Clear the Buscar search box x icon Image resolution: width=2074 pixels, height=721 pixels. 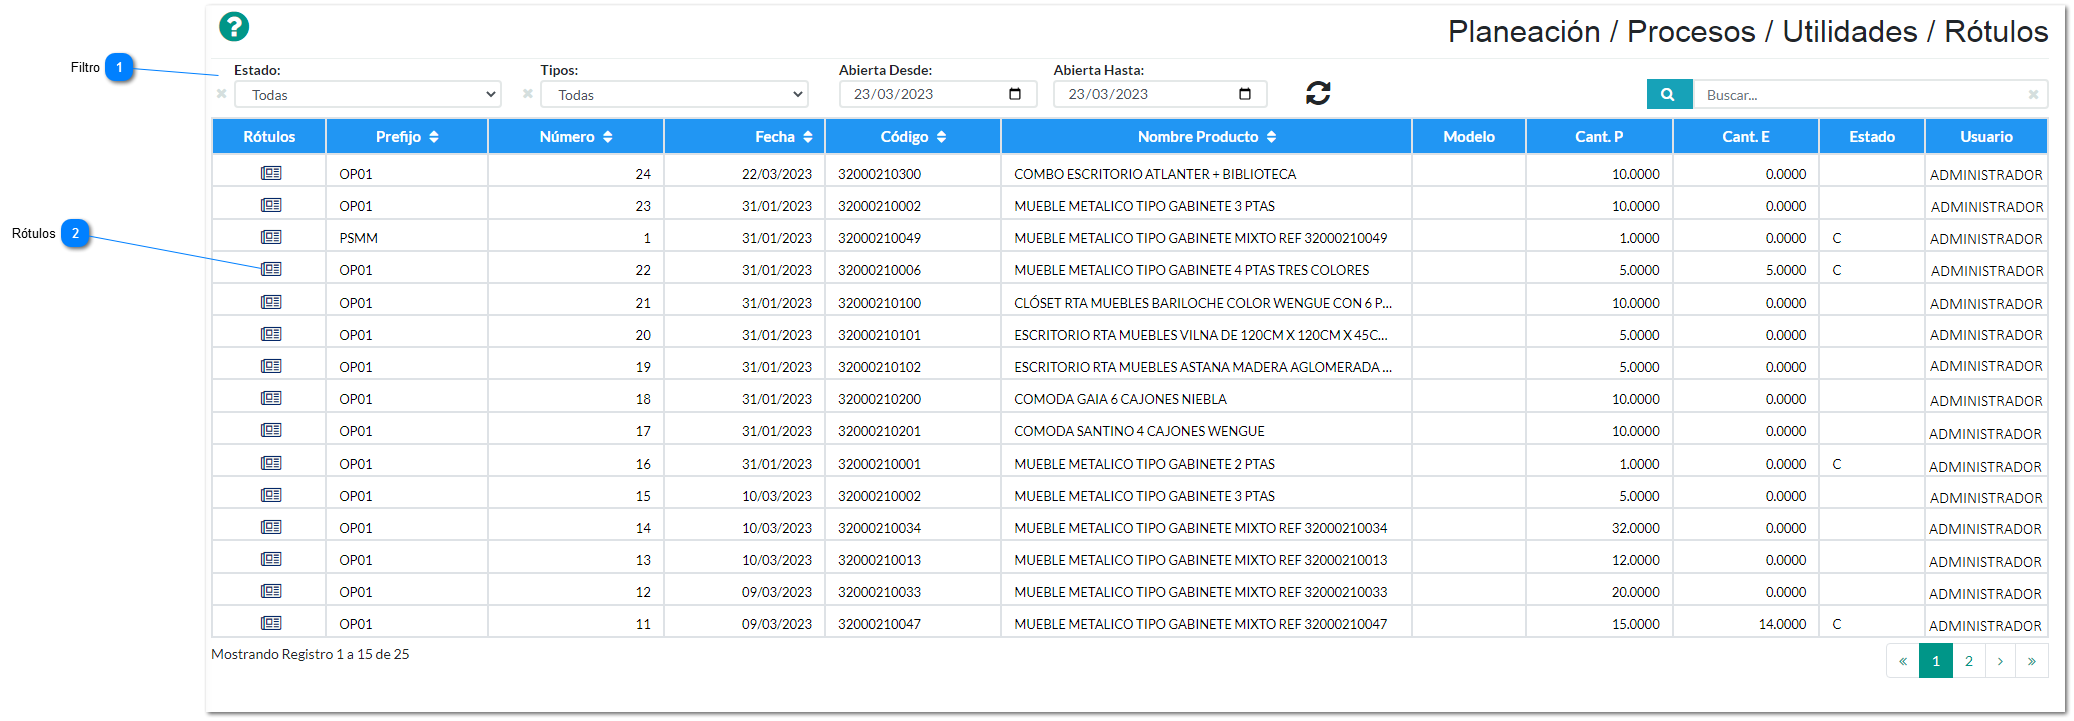[x=2033, y=95]
